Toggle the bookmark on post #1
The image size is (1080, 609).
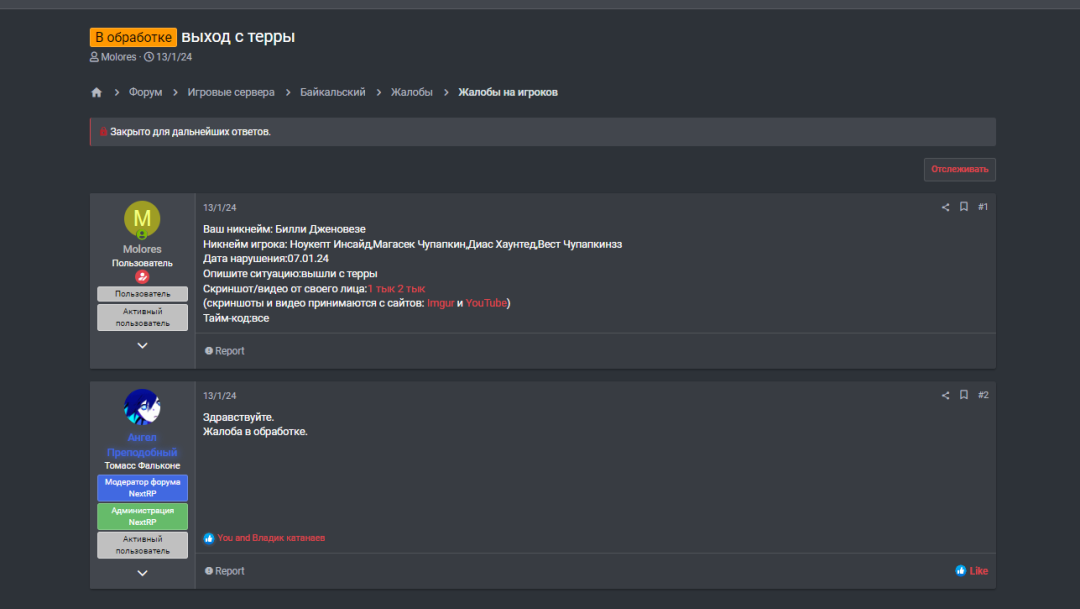[x=964, y=207]
